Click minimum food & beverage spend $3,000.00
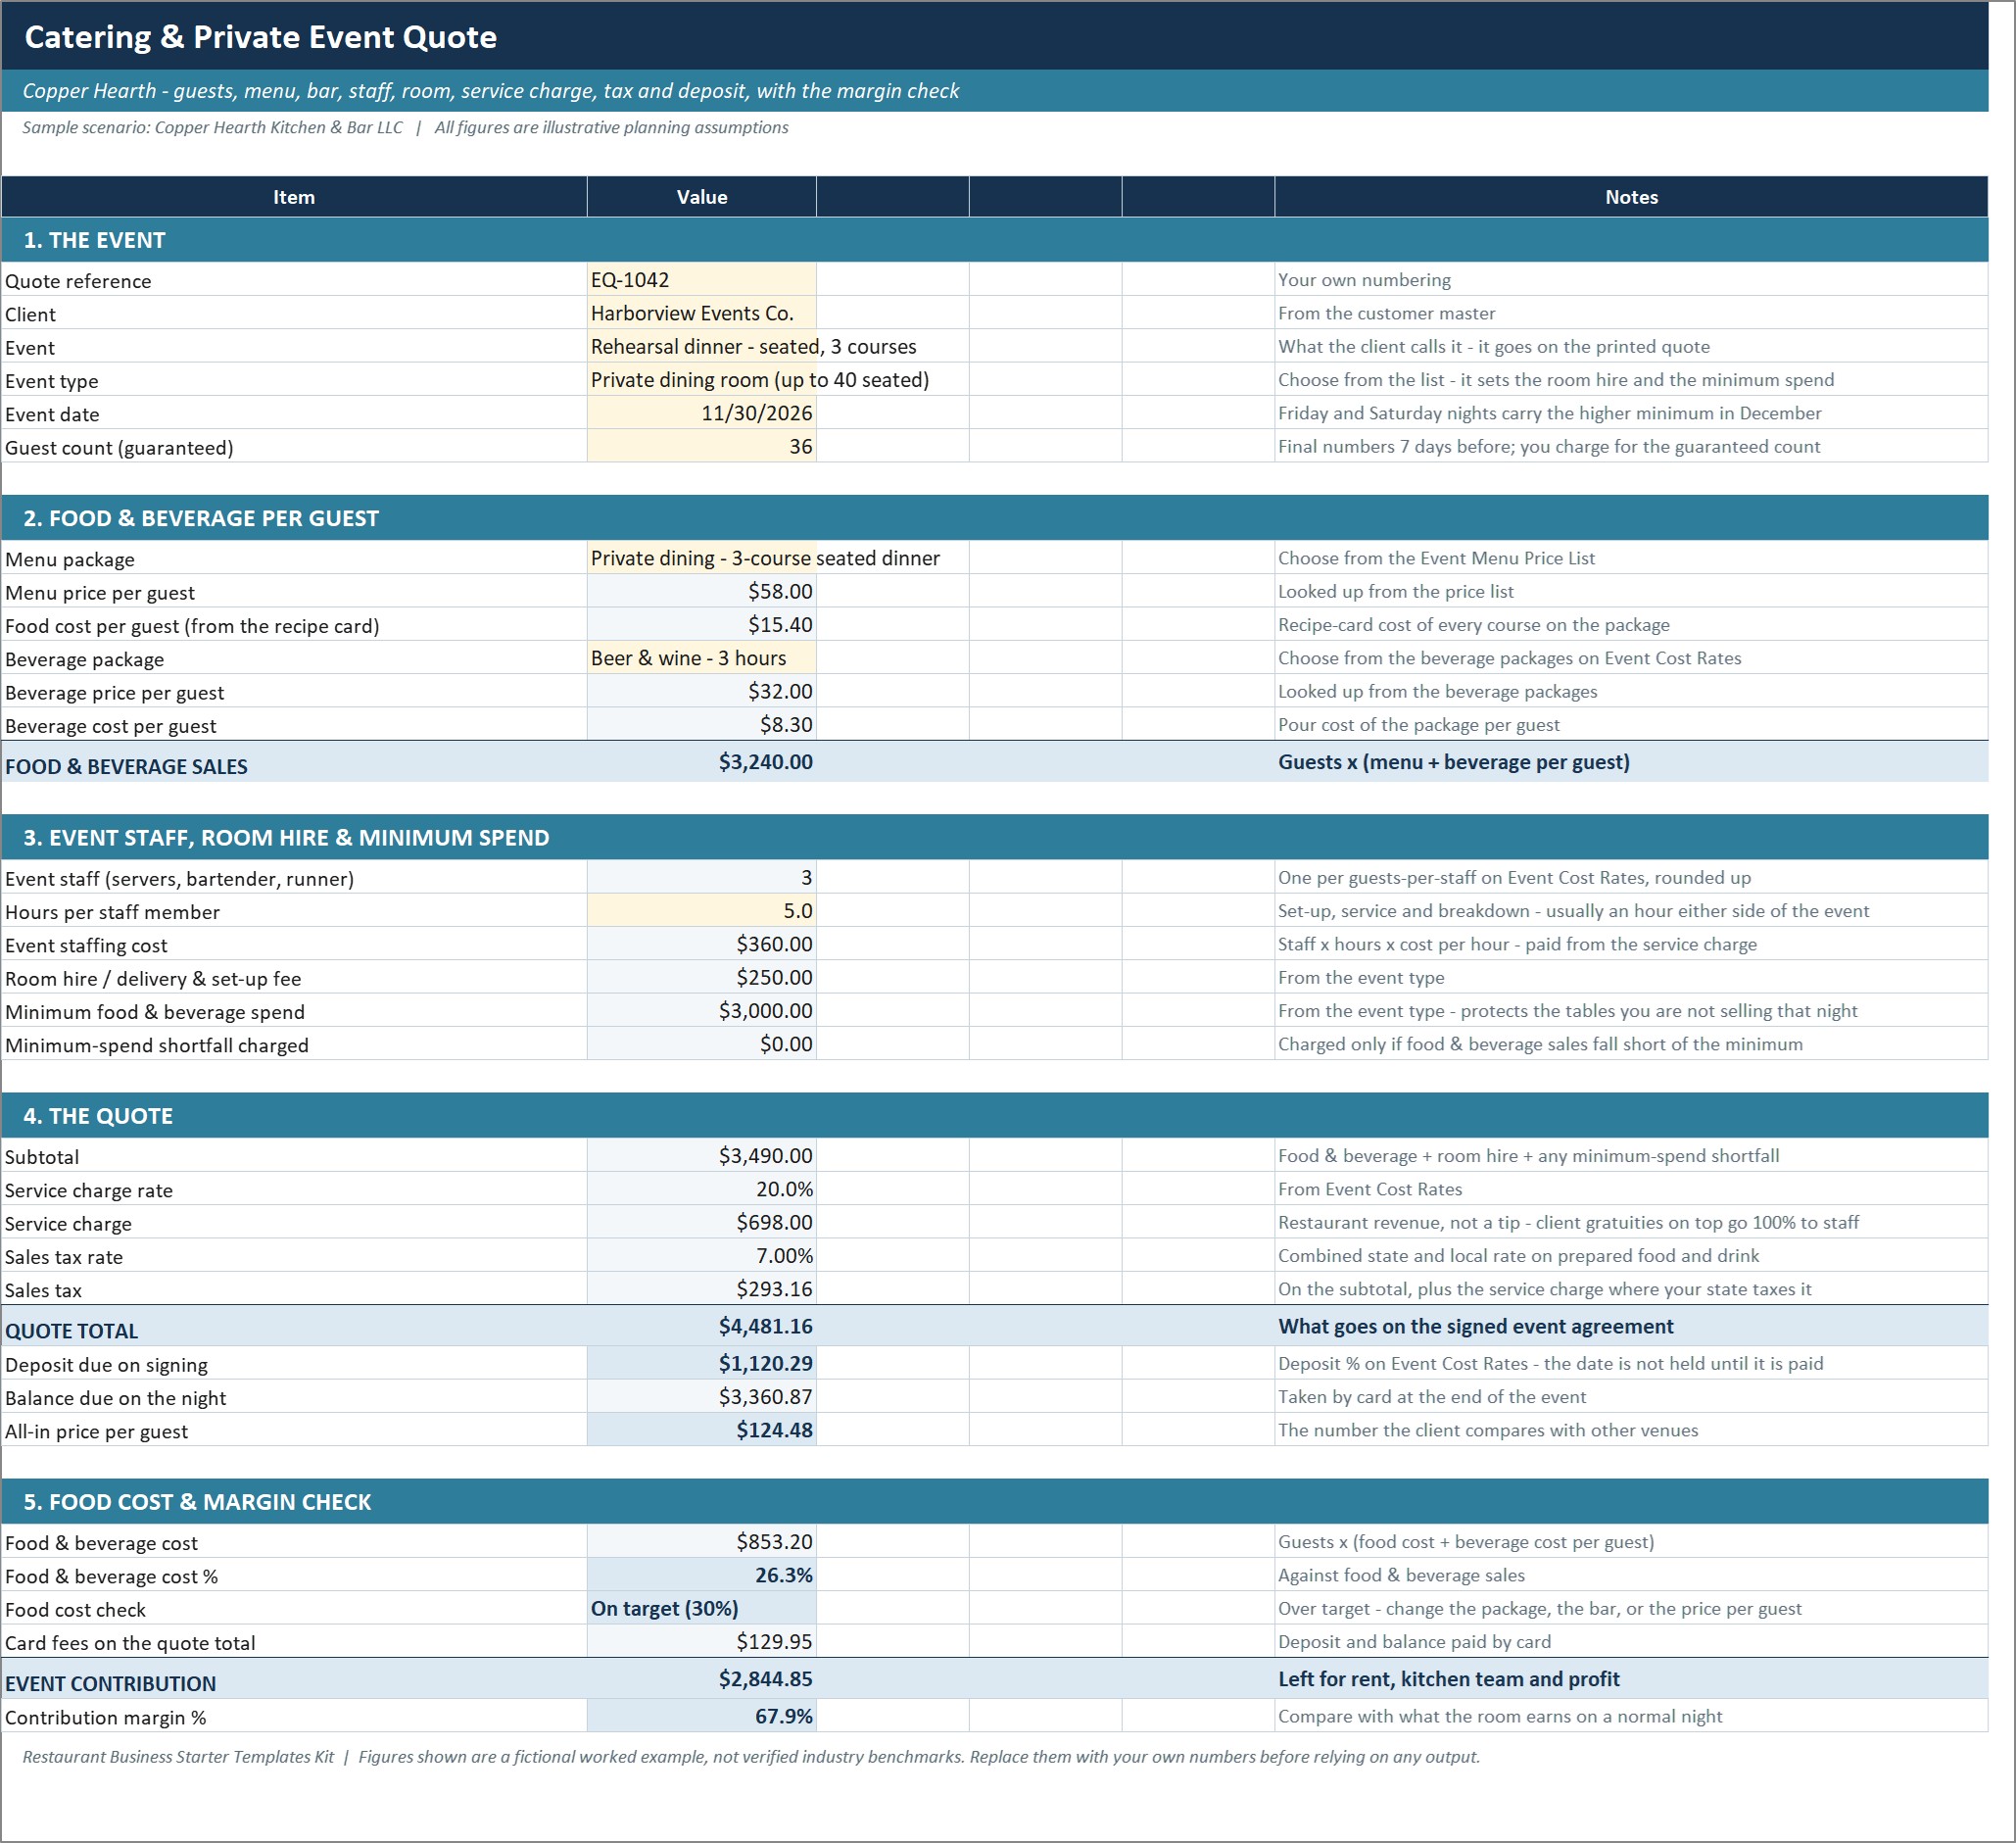This screenshot has width=2016, height=1843. point(701,1011)
